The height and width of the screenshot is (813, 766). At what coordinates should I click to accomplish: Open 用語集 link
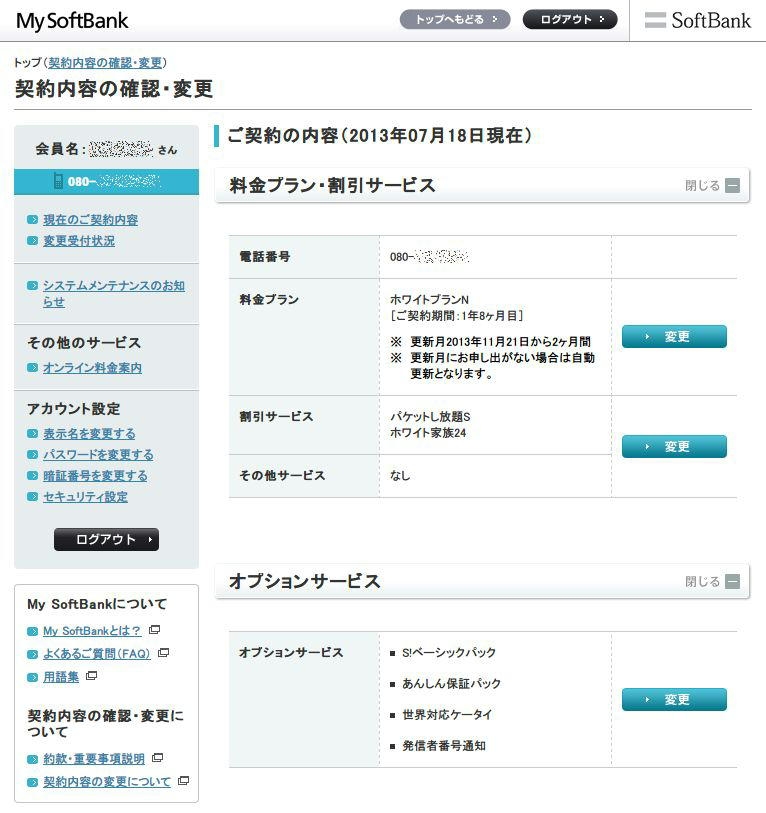[61, 677]
